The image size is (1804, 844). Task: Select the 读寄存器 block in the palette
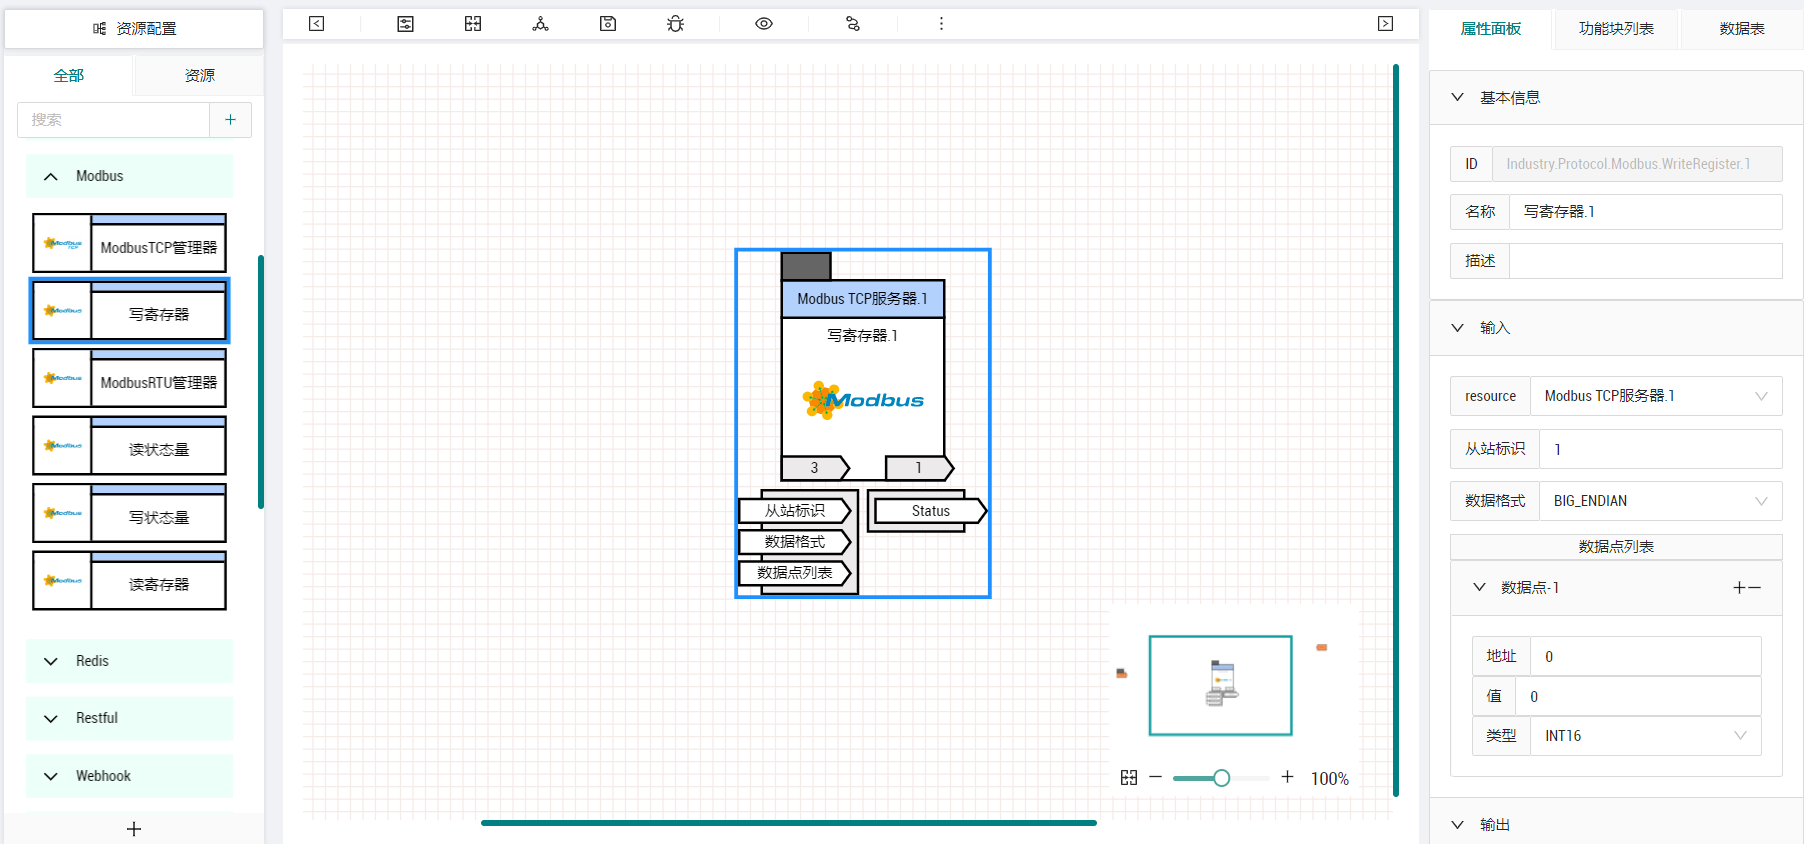[129, 581]
